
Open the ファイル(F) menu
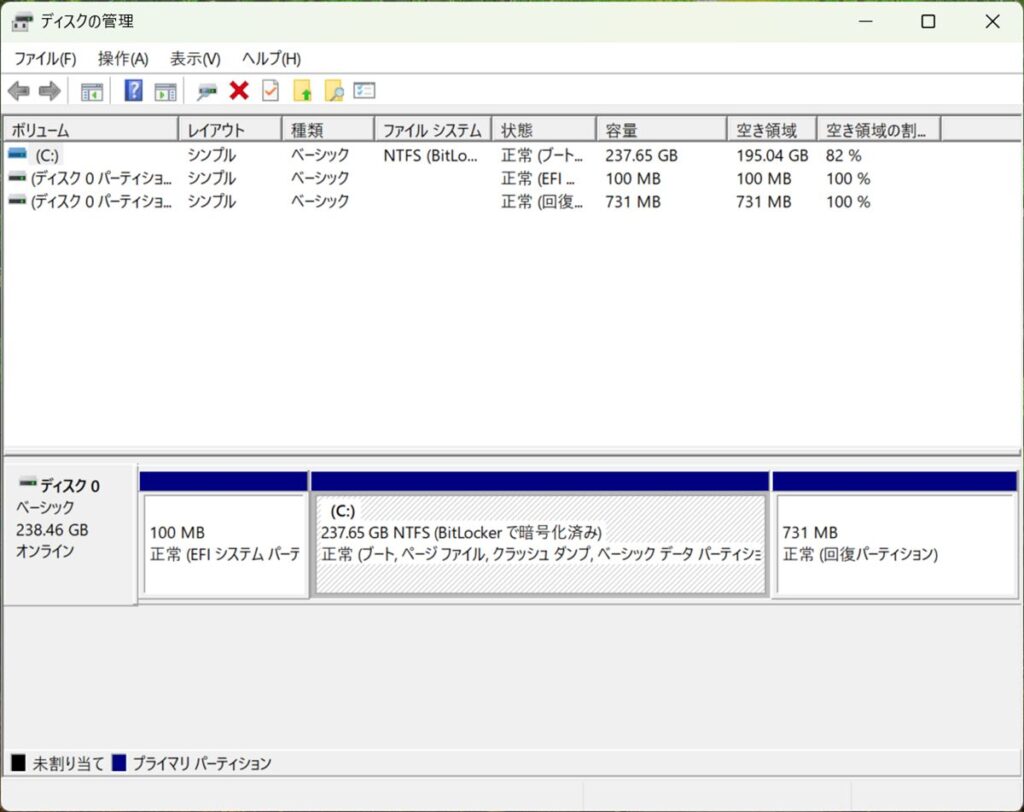click(45, 59)
